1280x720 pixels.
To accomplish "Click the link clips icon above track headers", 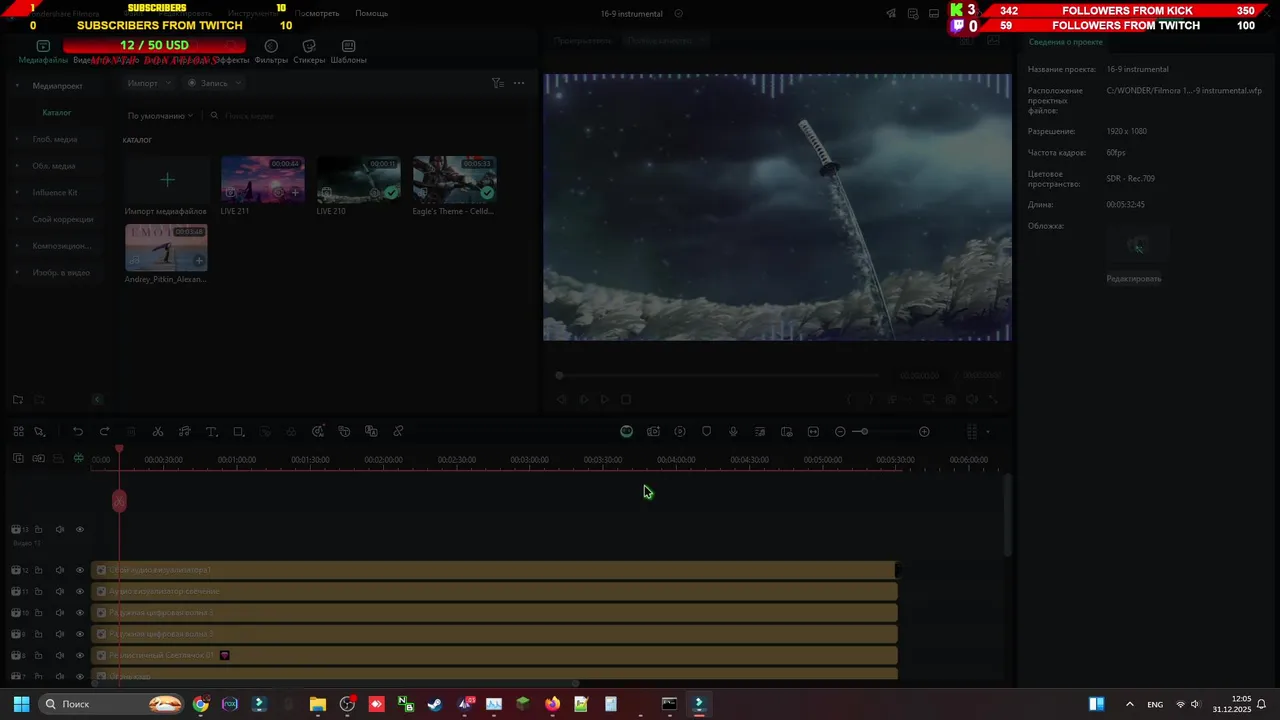I will pos(38,458).
